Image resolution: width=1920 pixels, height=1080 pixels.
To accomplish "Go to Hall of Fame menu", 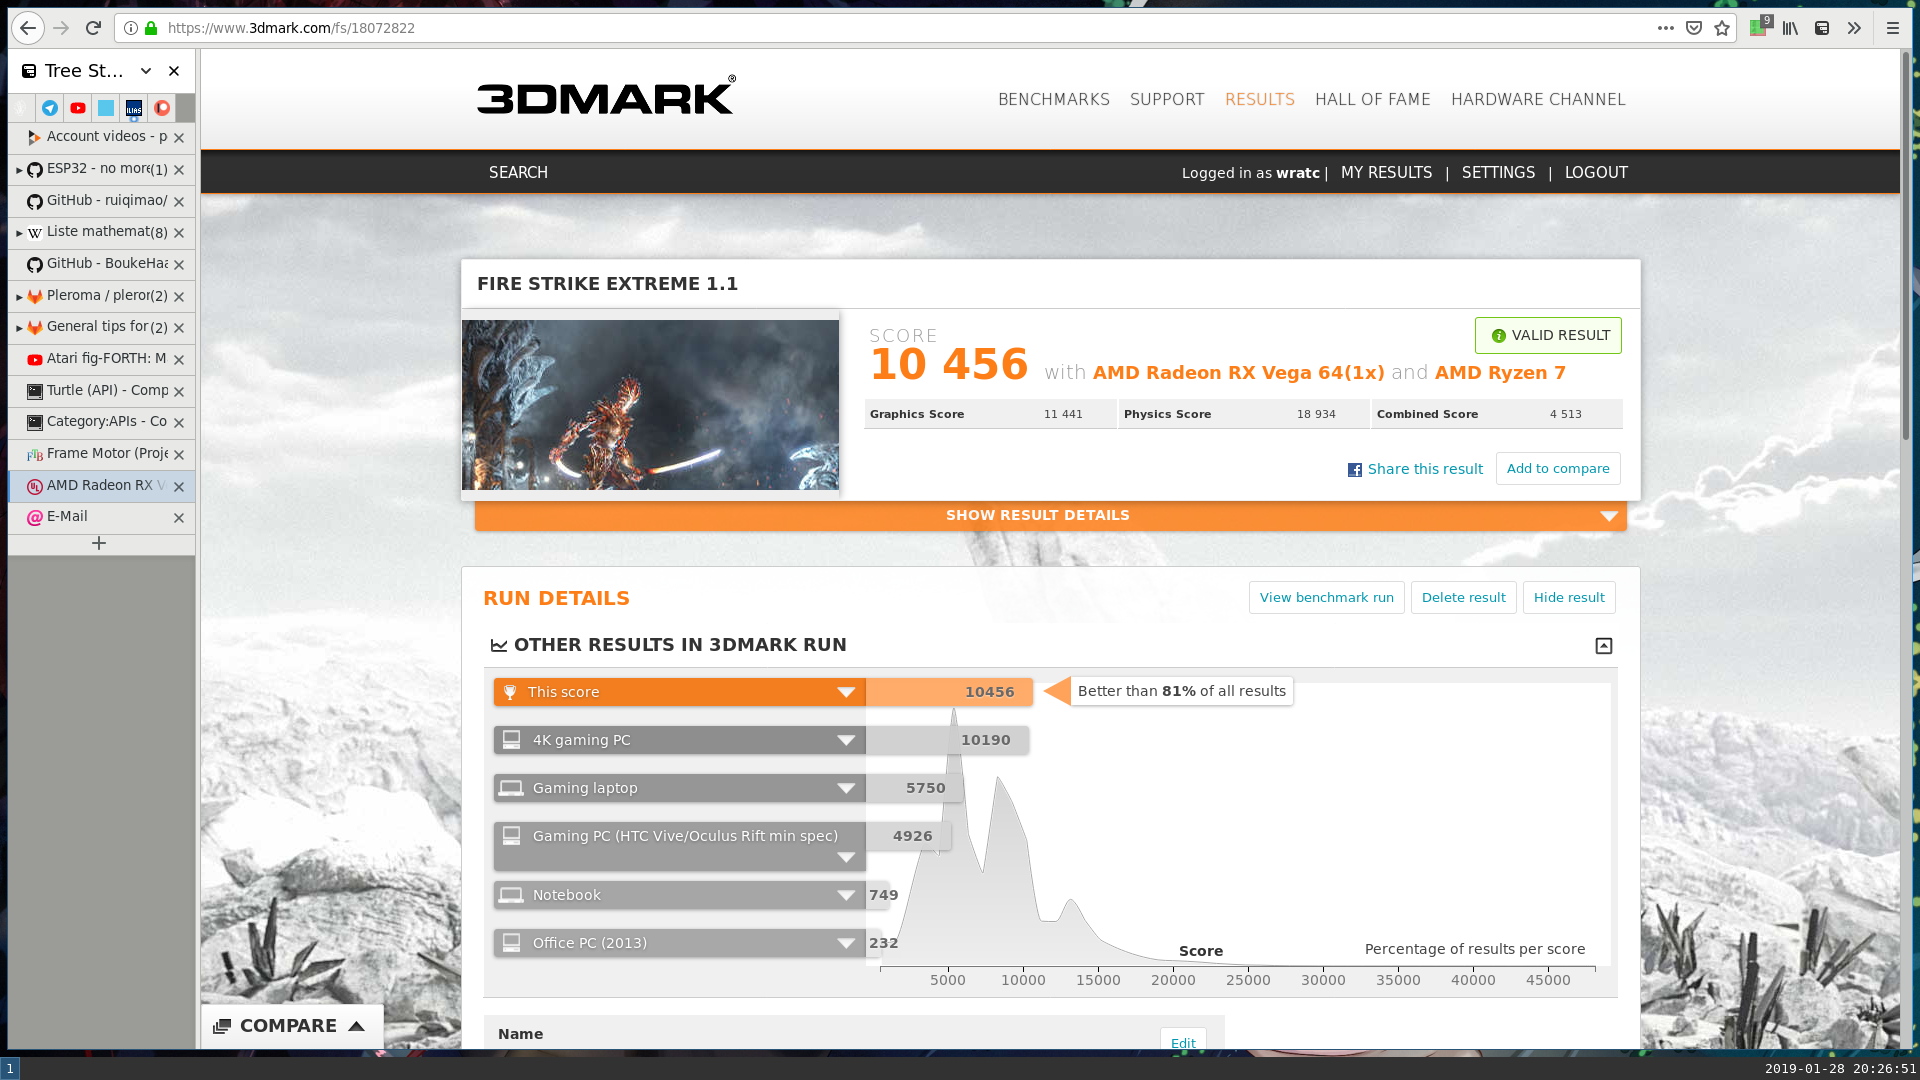I will click(1372, 100).
